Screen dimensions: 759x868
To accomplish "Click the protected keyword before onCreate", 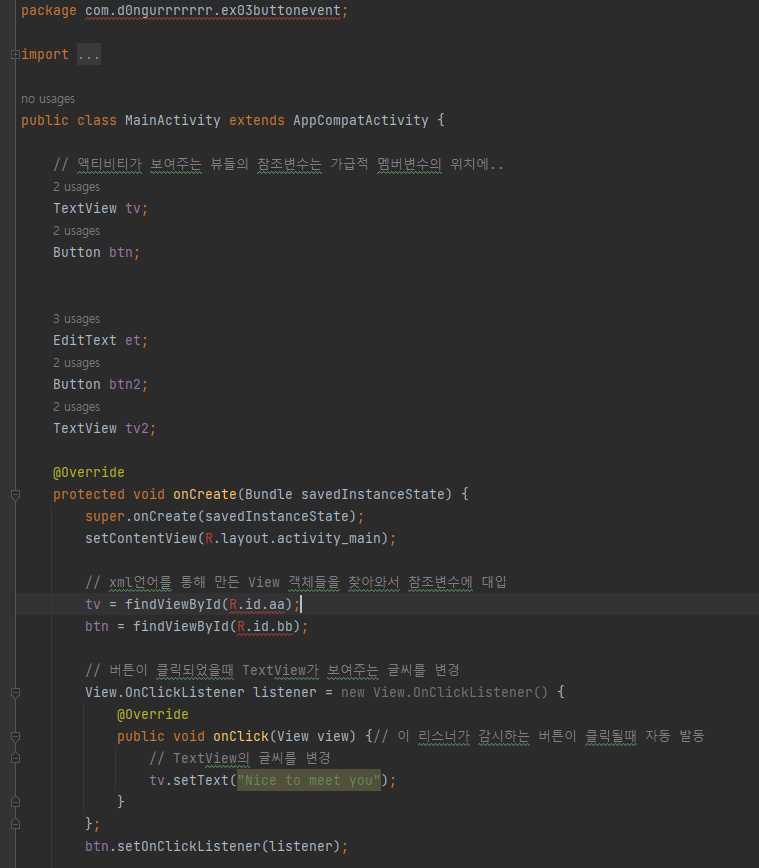I will click(x=89, y=494).
